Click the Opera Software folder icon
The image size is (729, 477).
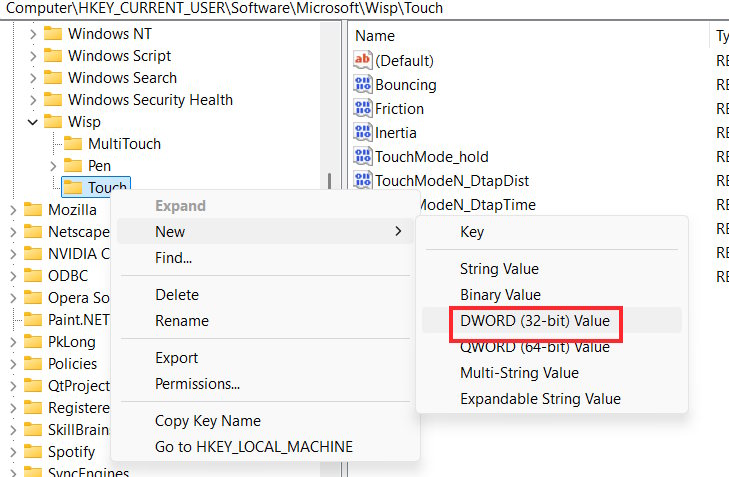(33, 298)
